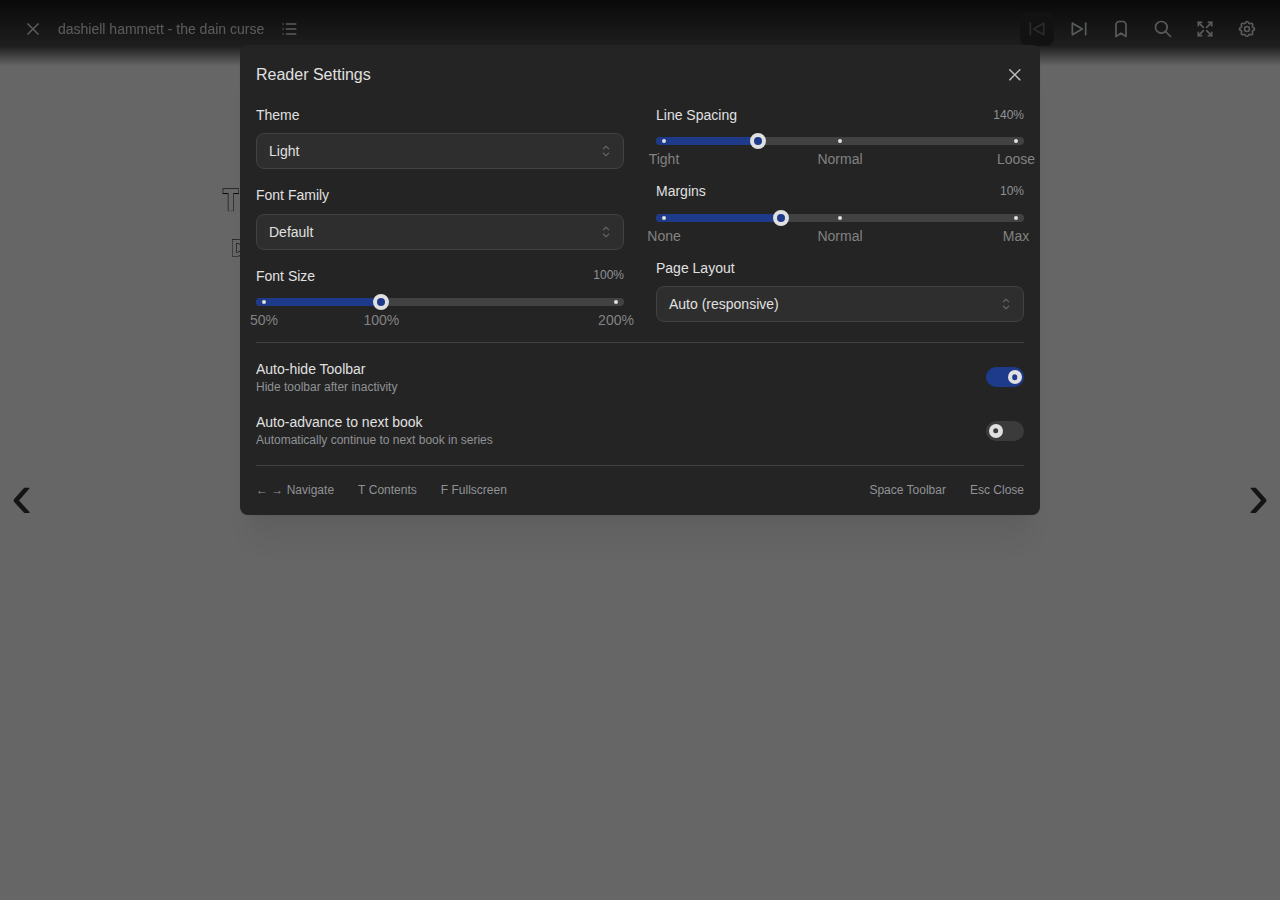Go to the previous page arrow
This screenshot has width=1280, height=900.
click(x=21, y=499)
